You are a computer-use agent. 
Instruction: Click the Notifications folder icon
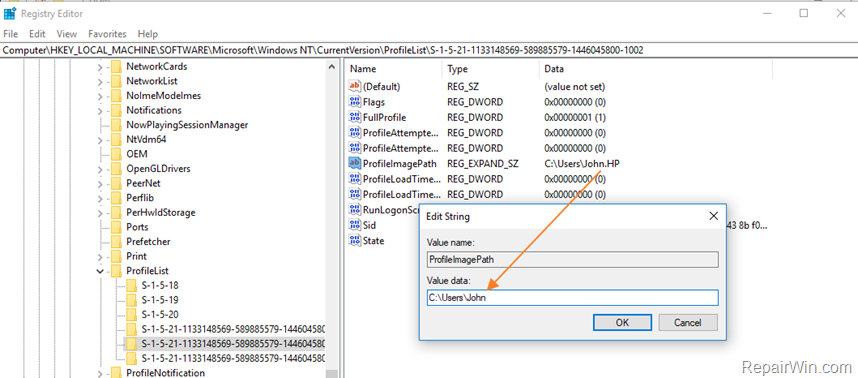pos(116,111)
